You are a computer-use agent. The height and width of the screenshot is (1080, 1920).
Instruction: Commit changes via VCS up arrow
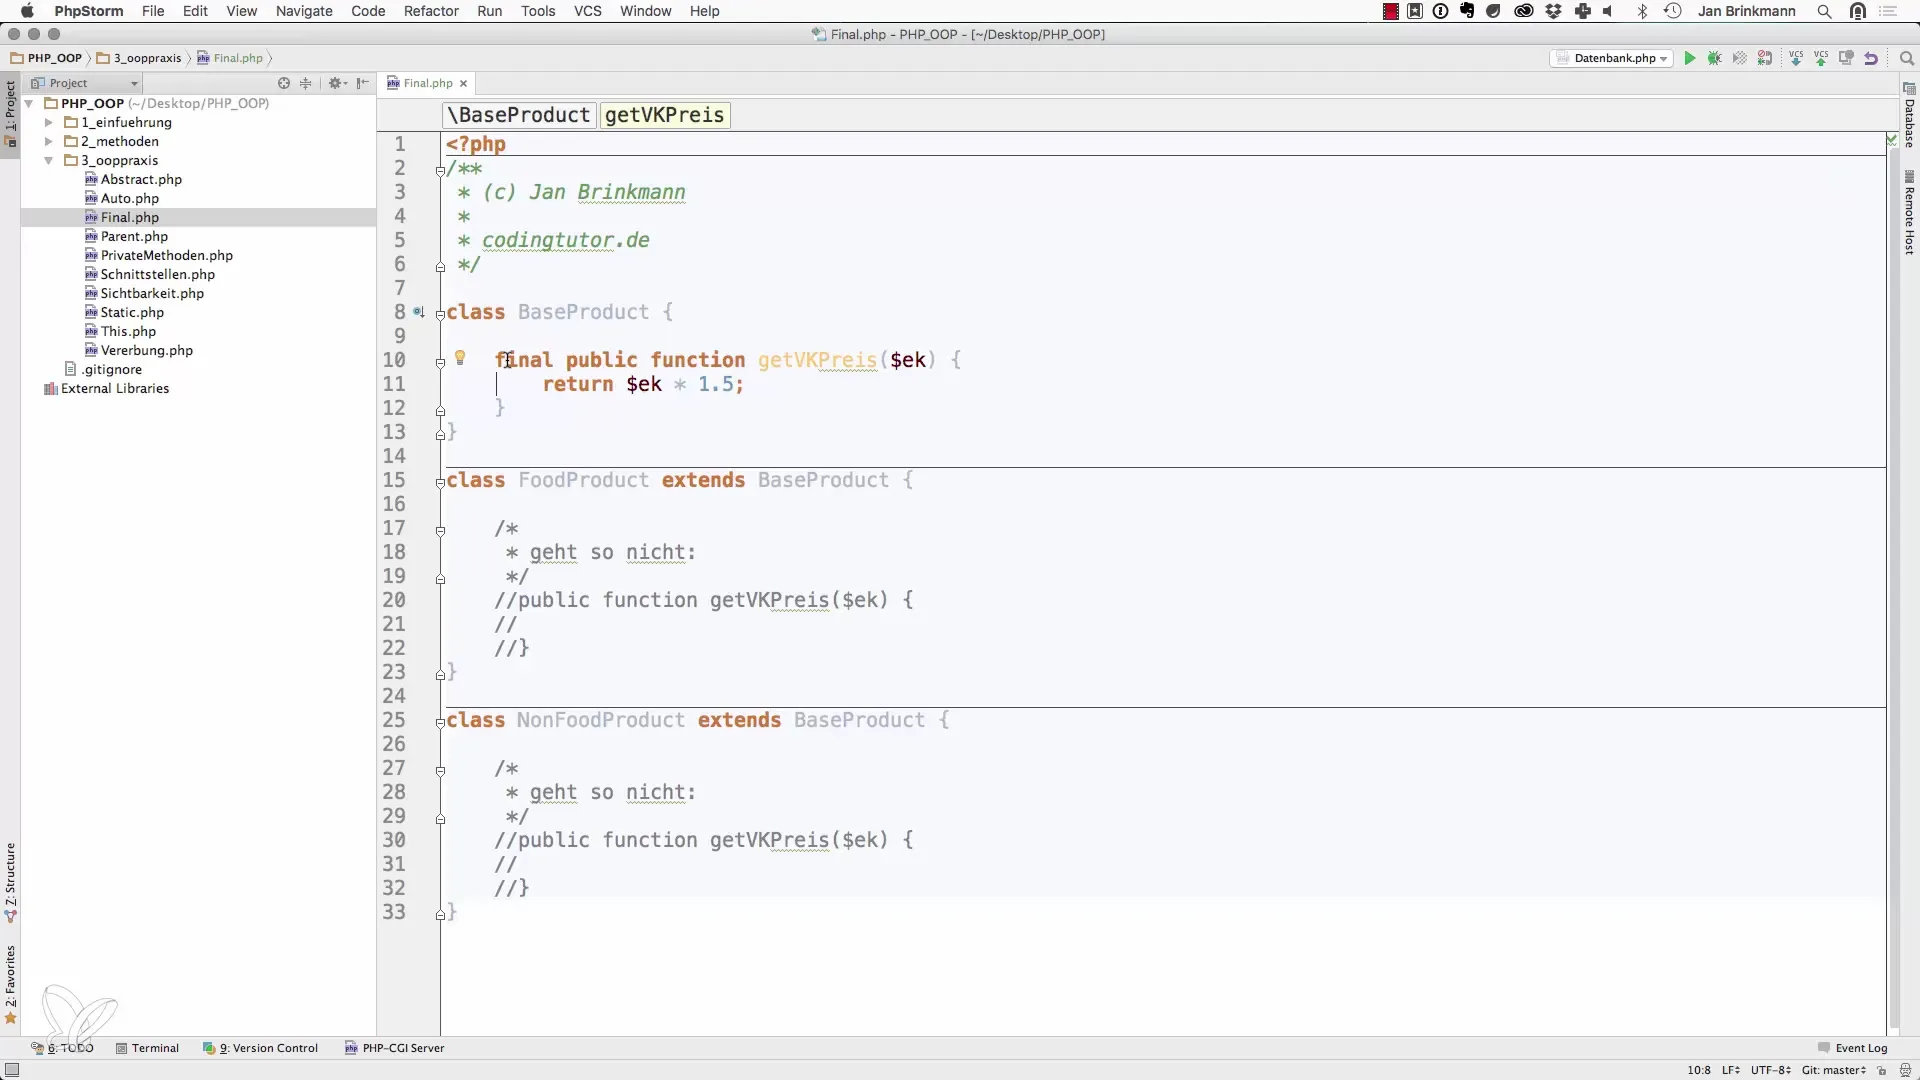point(1821,58)
